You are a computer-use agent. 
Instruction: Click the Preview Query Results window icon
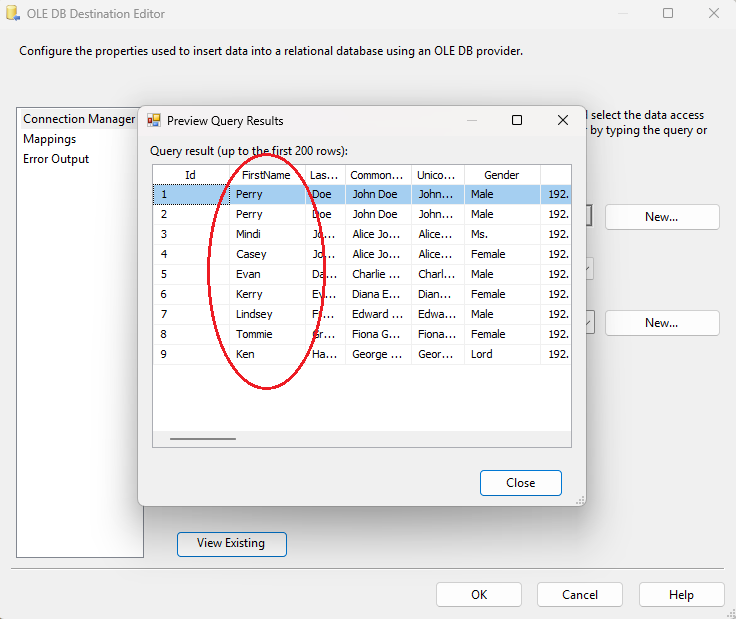point(154,120)
